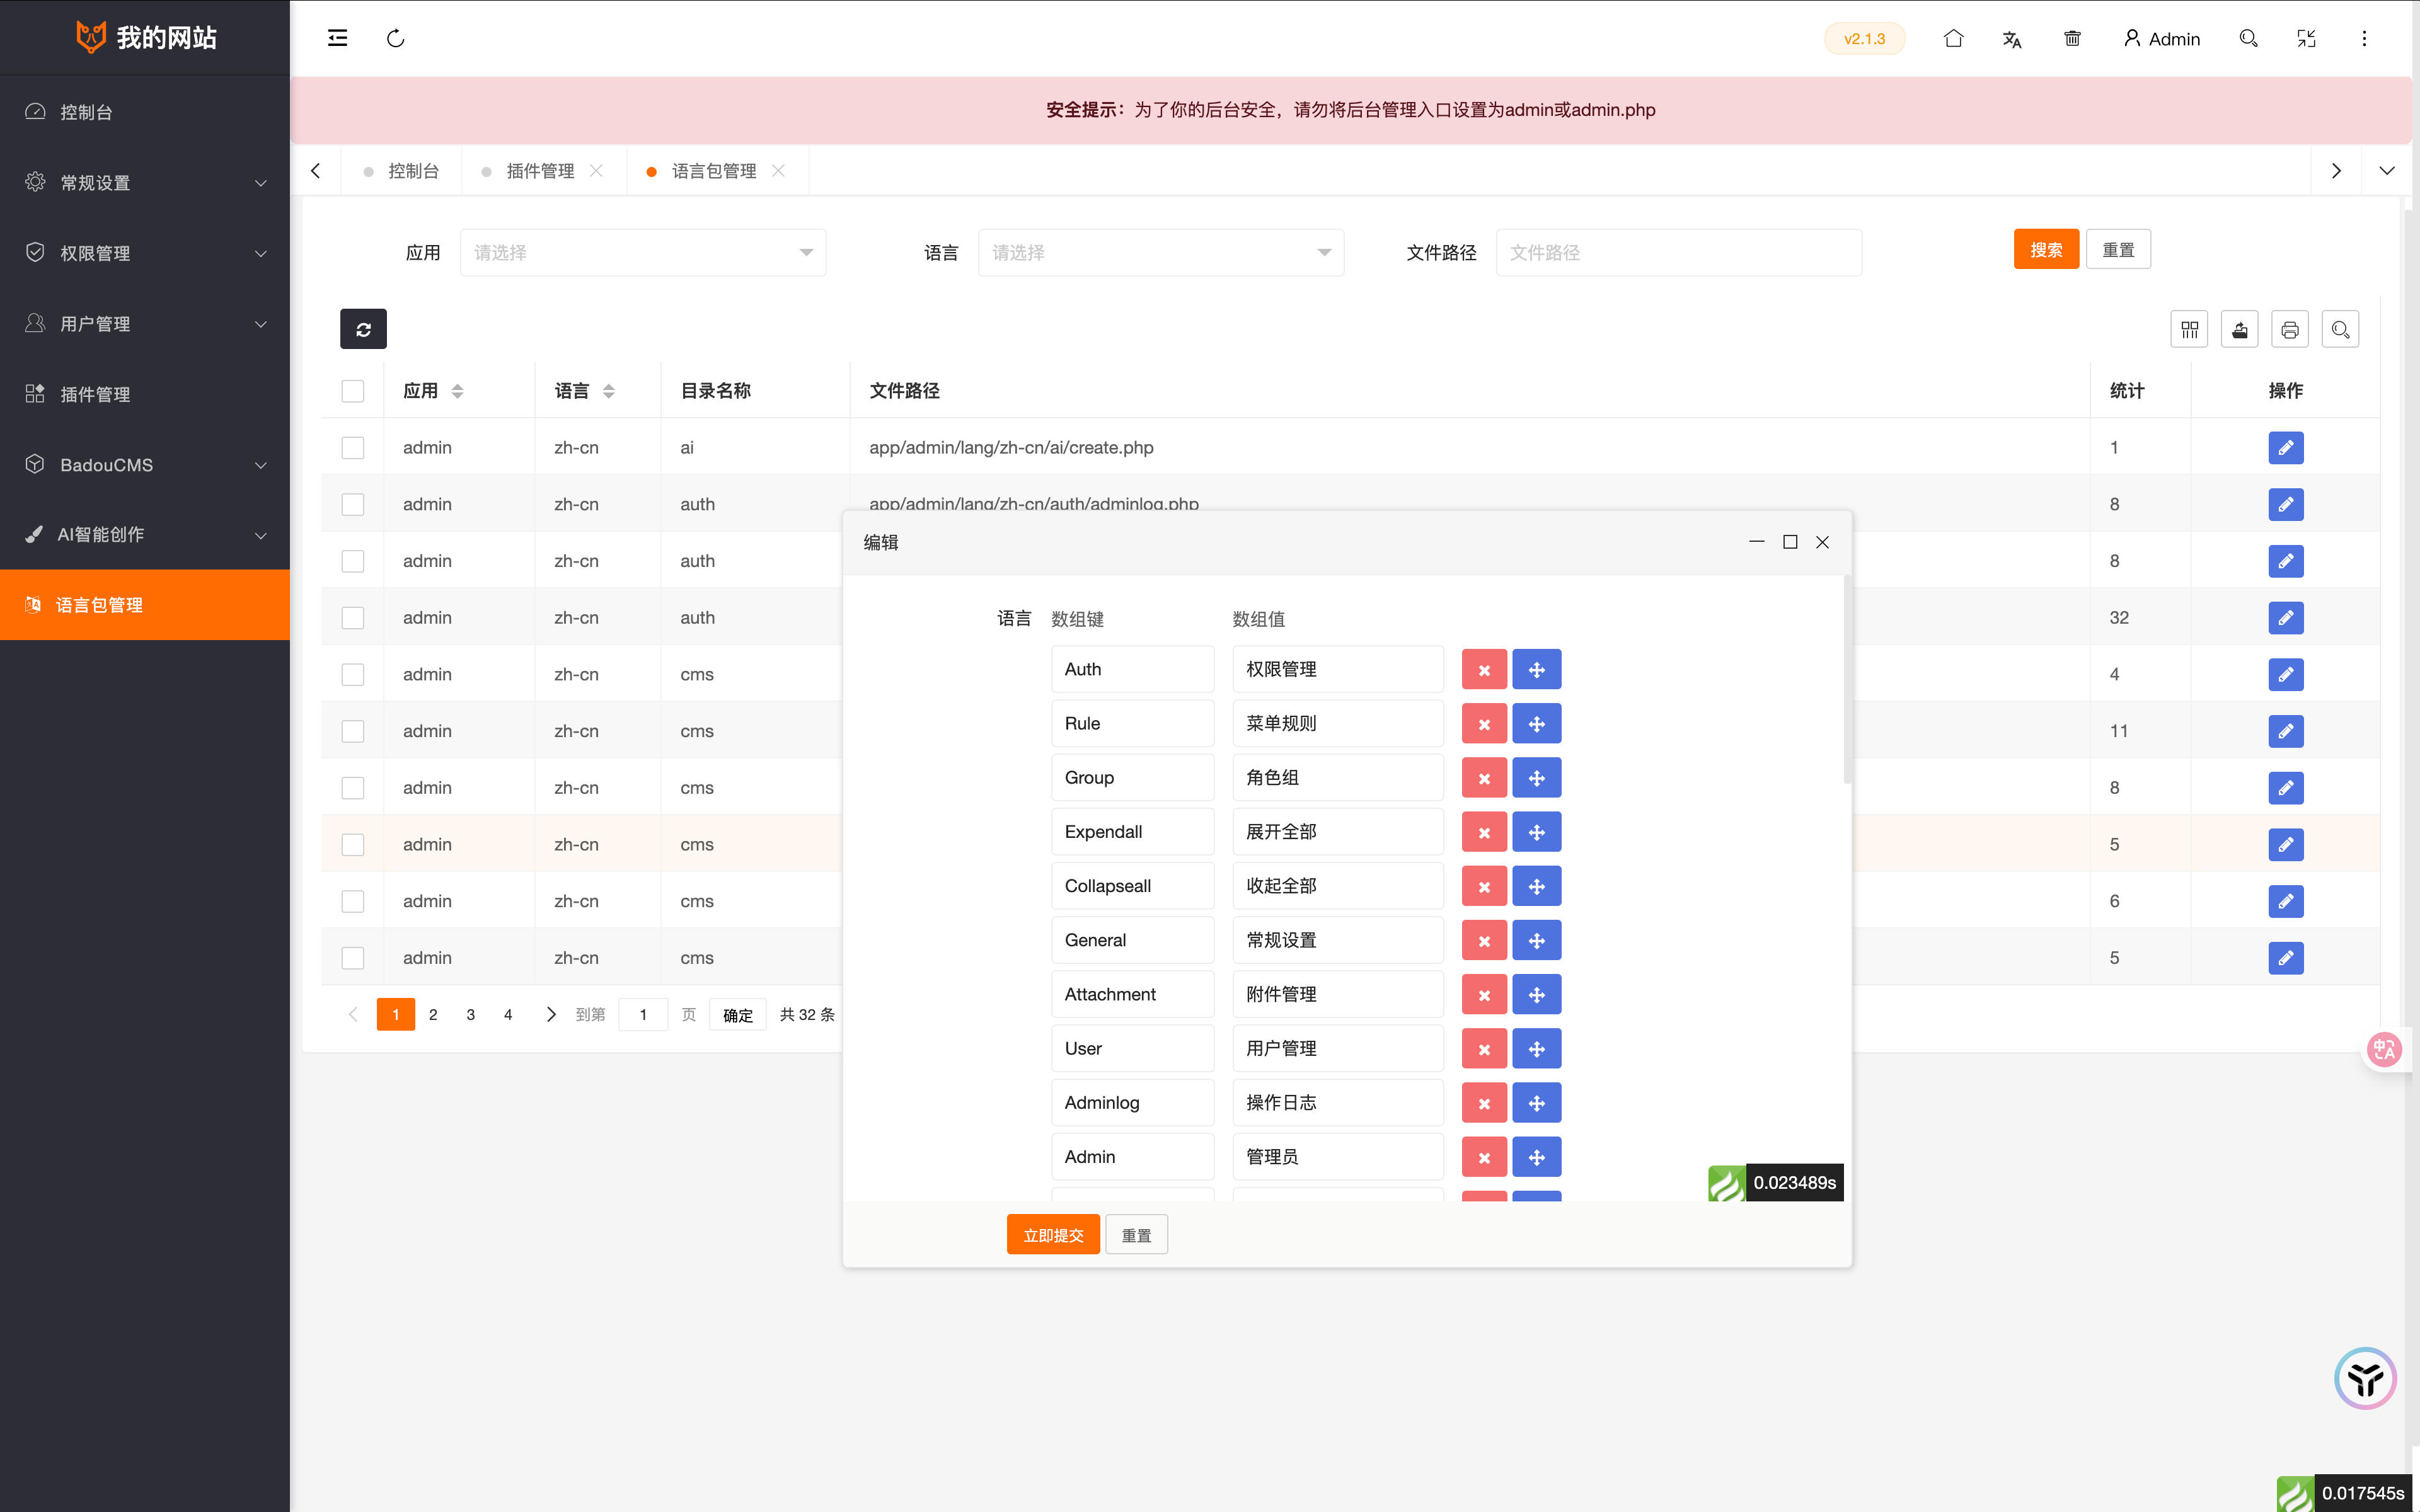Check the select-all checkbox in table header
Image resolution: width=2420 pixels, height=1512 pixels.
(352, 391)
